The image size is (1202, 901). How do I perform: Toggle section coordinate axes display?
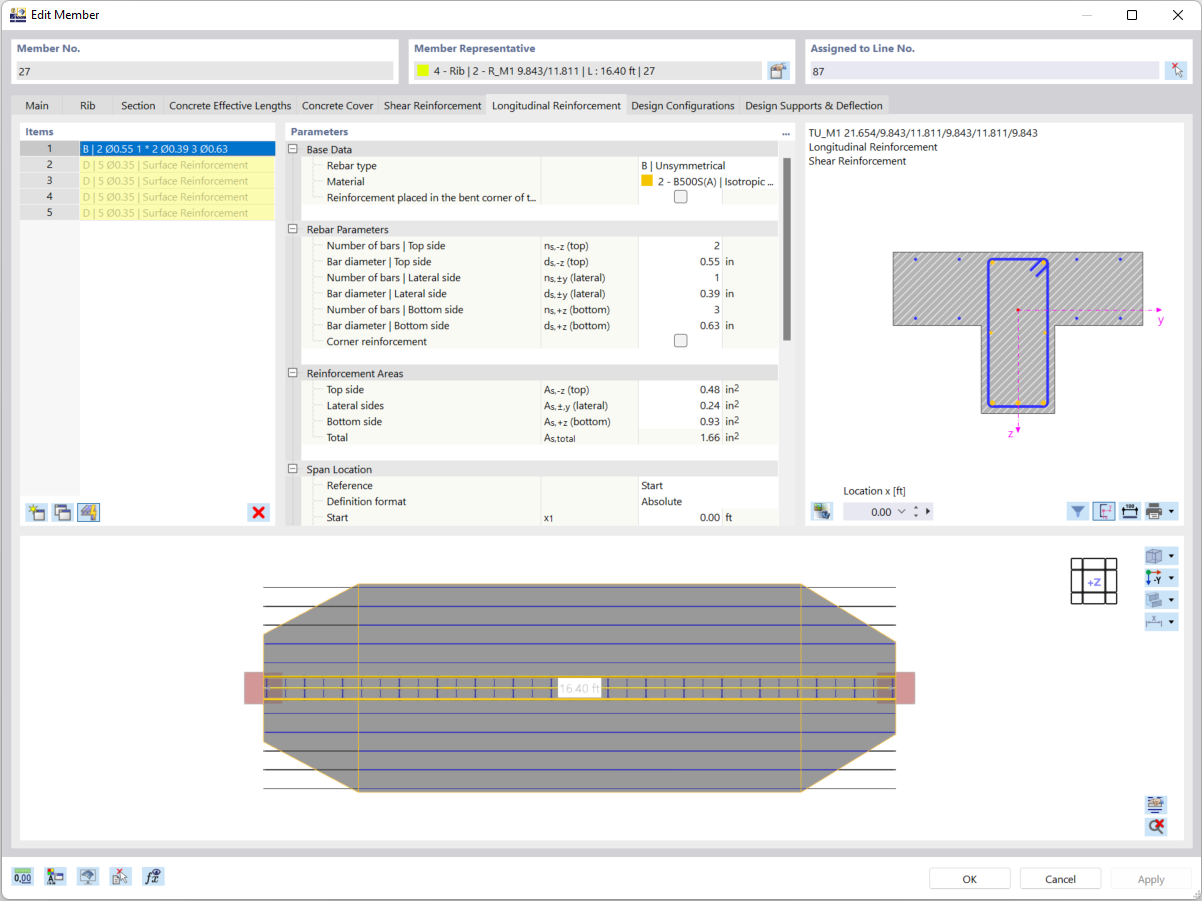point(1104,511)
